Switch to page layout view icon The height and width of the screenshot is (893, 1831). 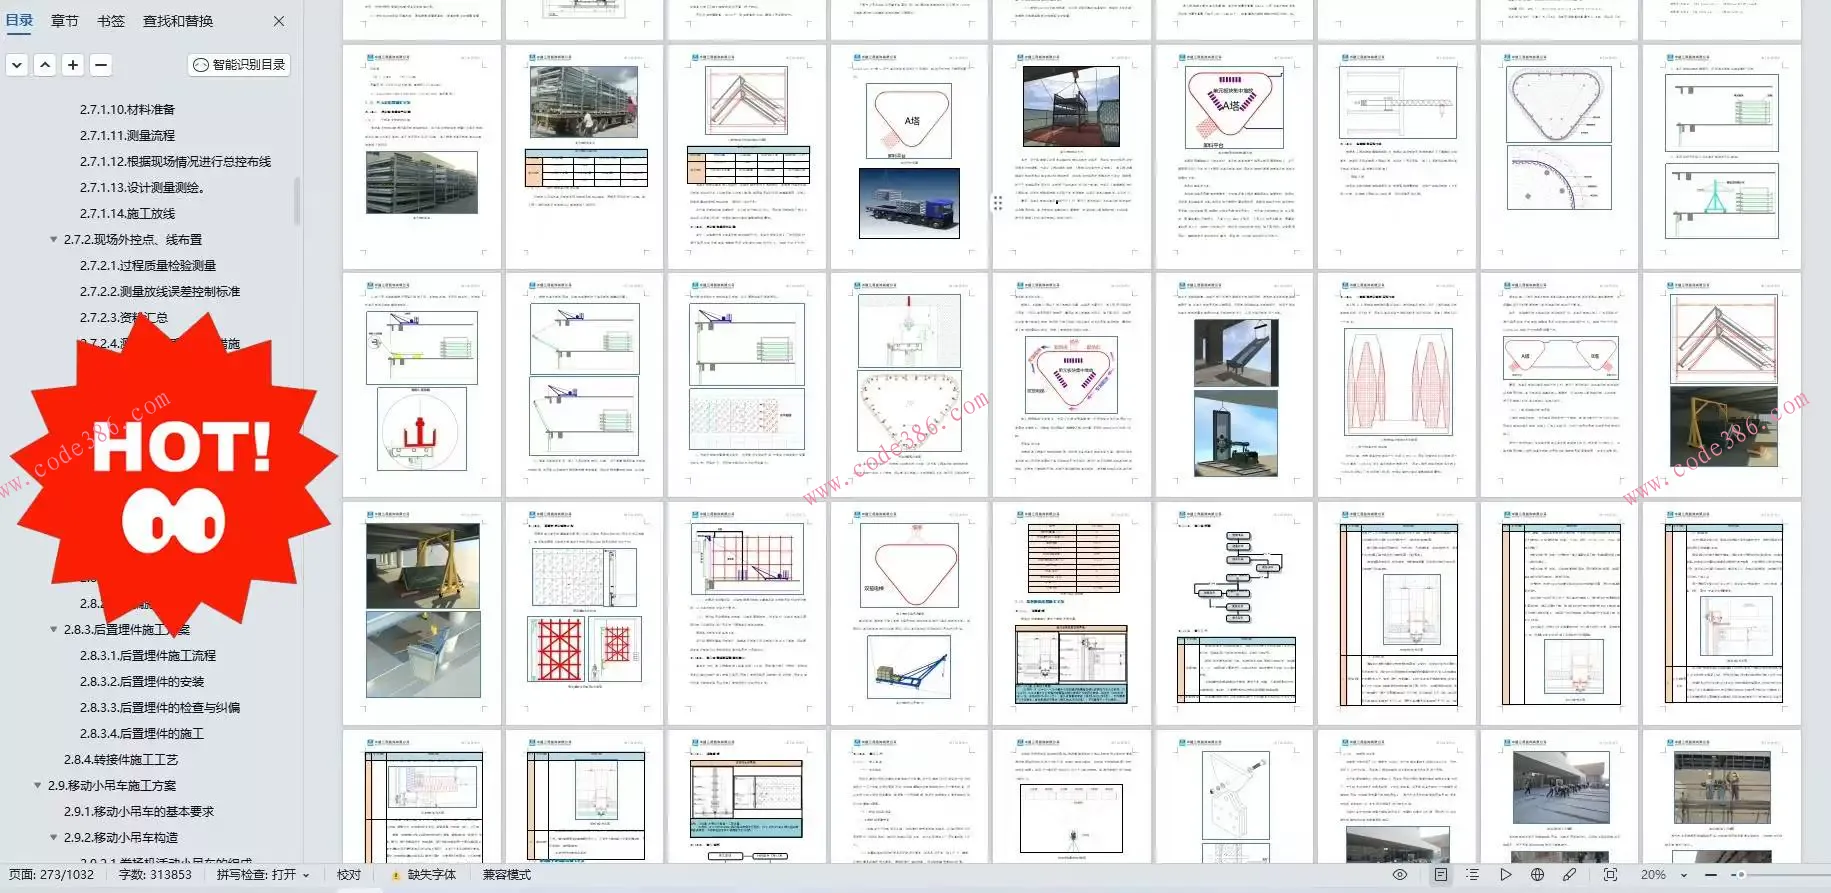pyautogui.click(x=1440, y=875)
